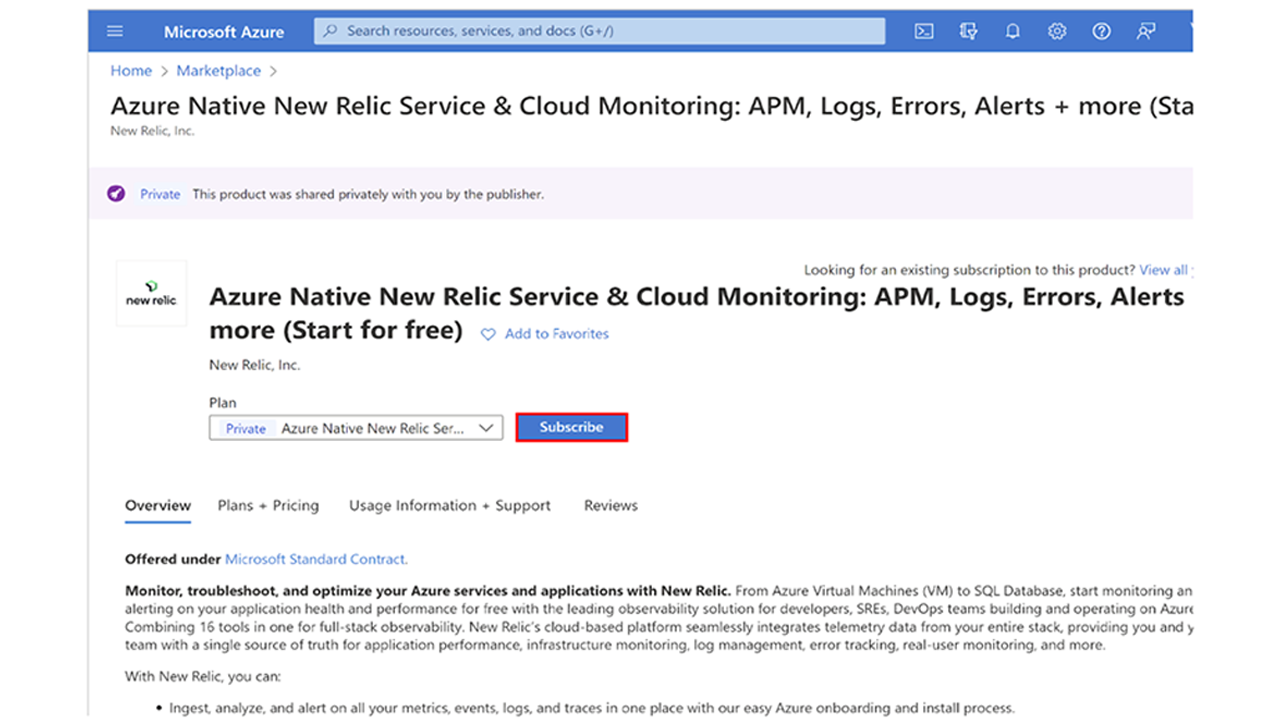Image resolution: width=1280 pixels, height=720 pixels.
Task: Focus the Search resources, services, and docs box
Action: point(600,31)
